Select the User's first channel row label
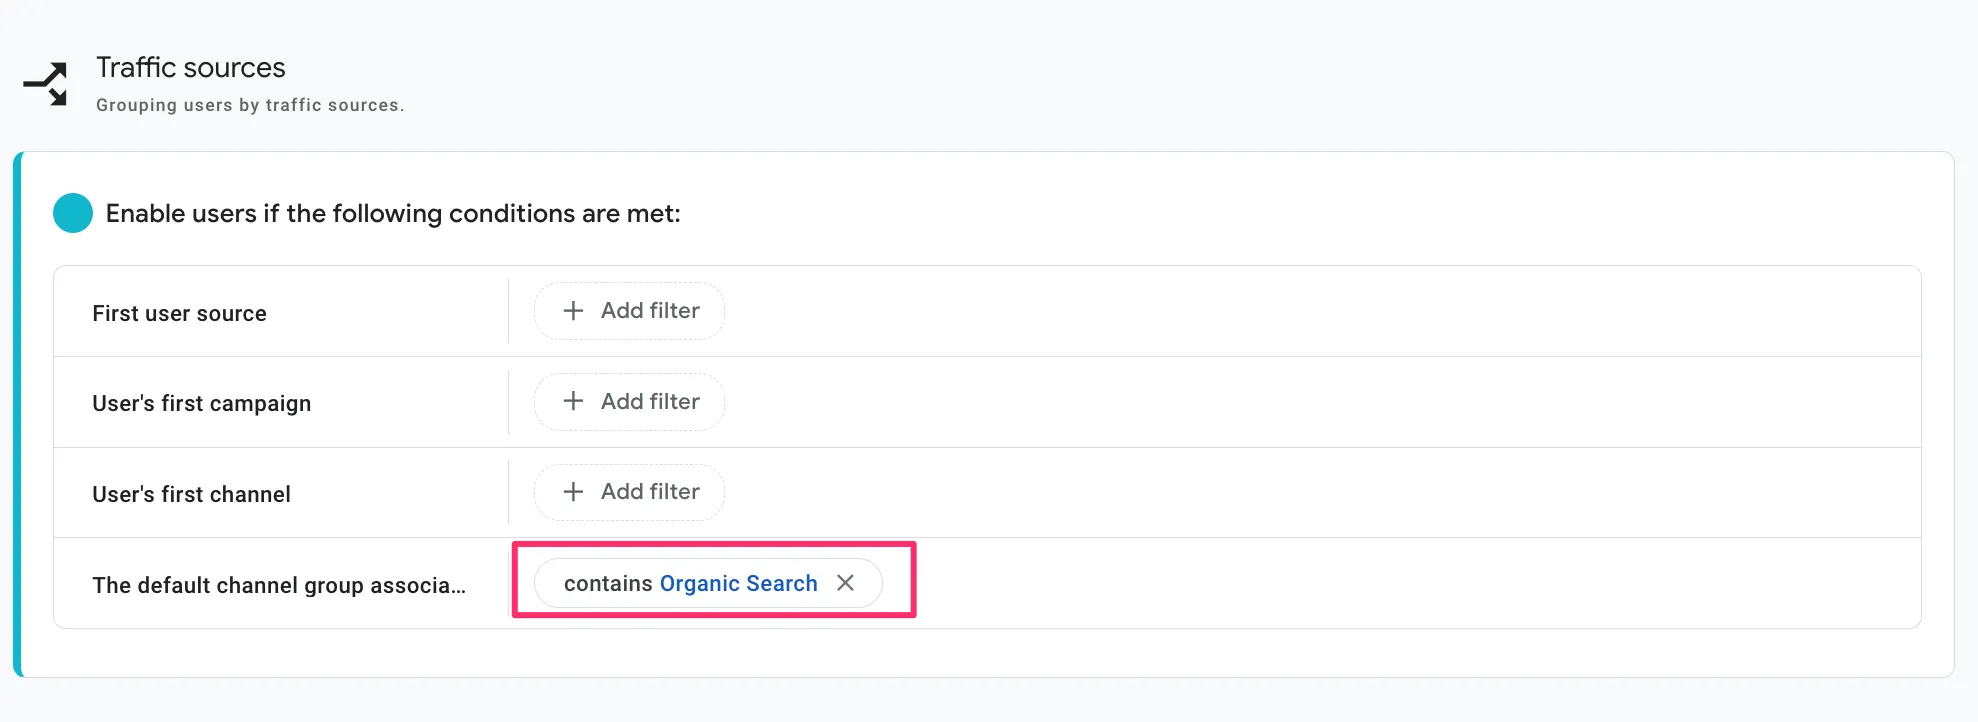This screenshot has width=1978, height=722. point(191,495)
